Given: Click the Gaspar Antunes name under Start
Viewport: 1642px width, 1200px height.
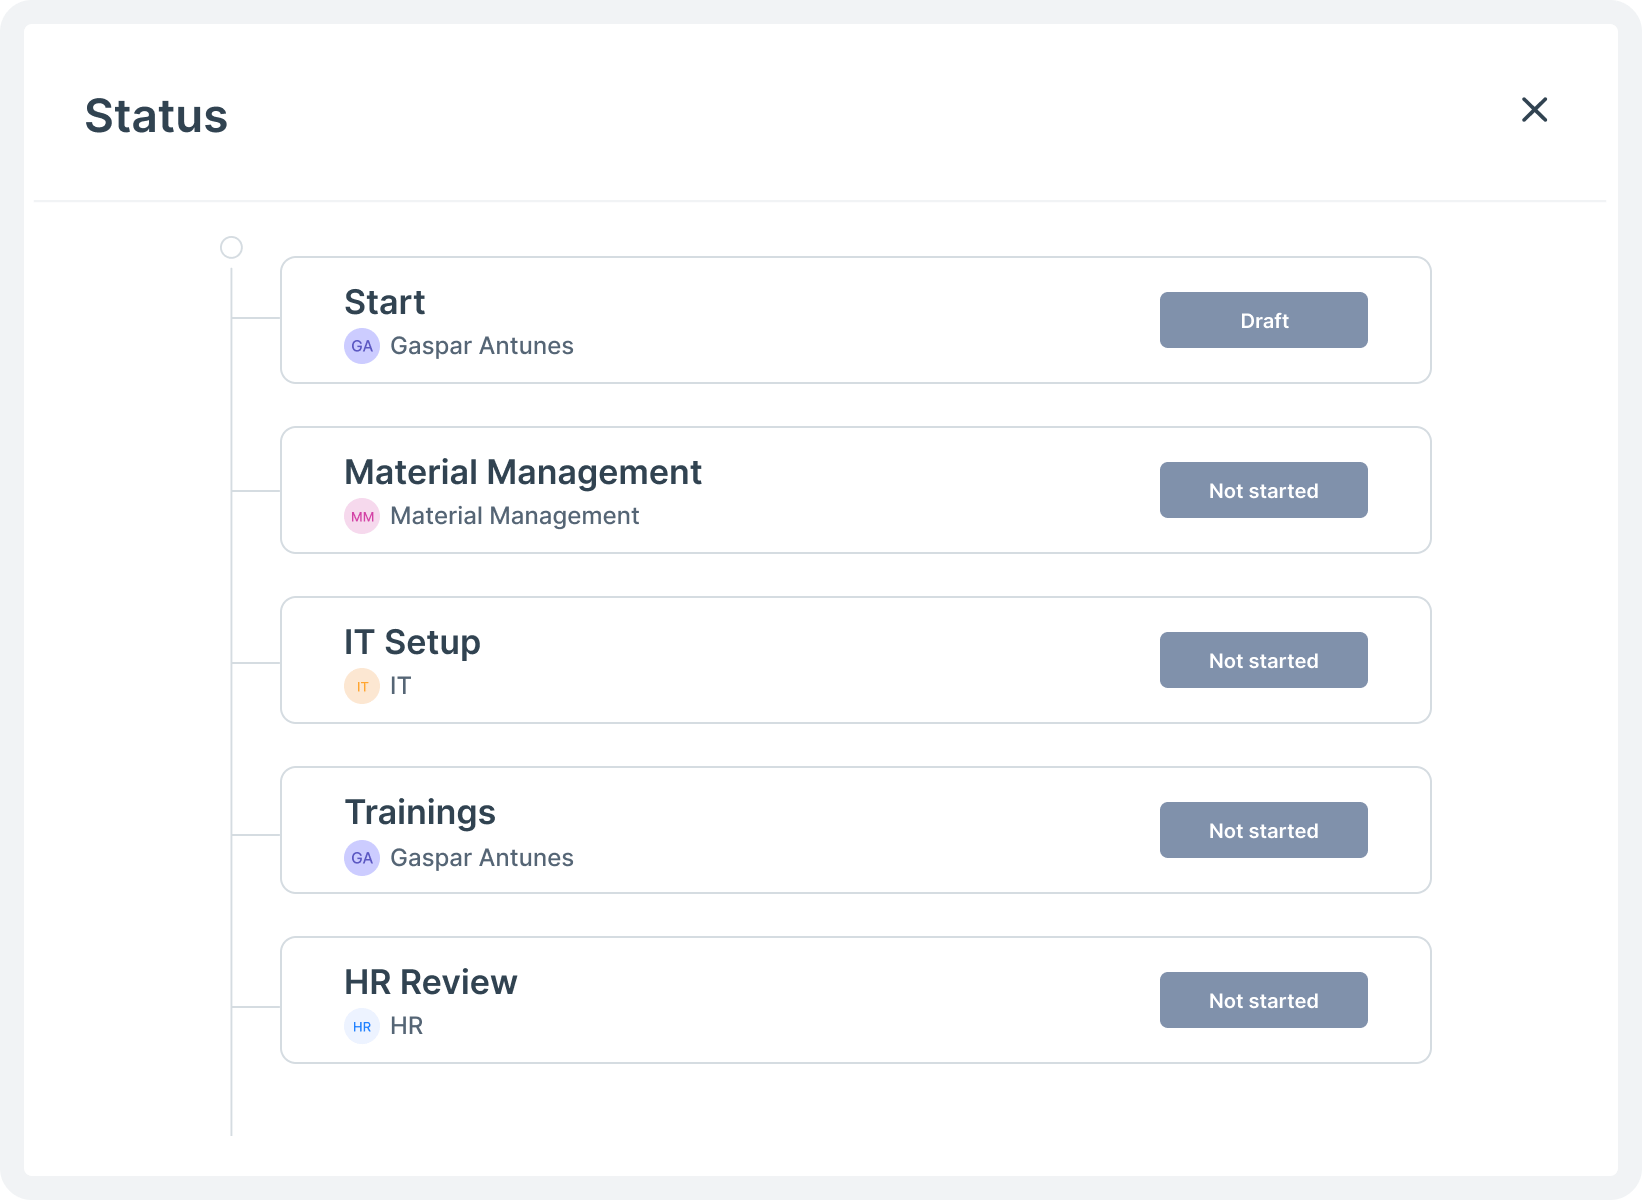Looking at the screenshot, I should [482, 346].
